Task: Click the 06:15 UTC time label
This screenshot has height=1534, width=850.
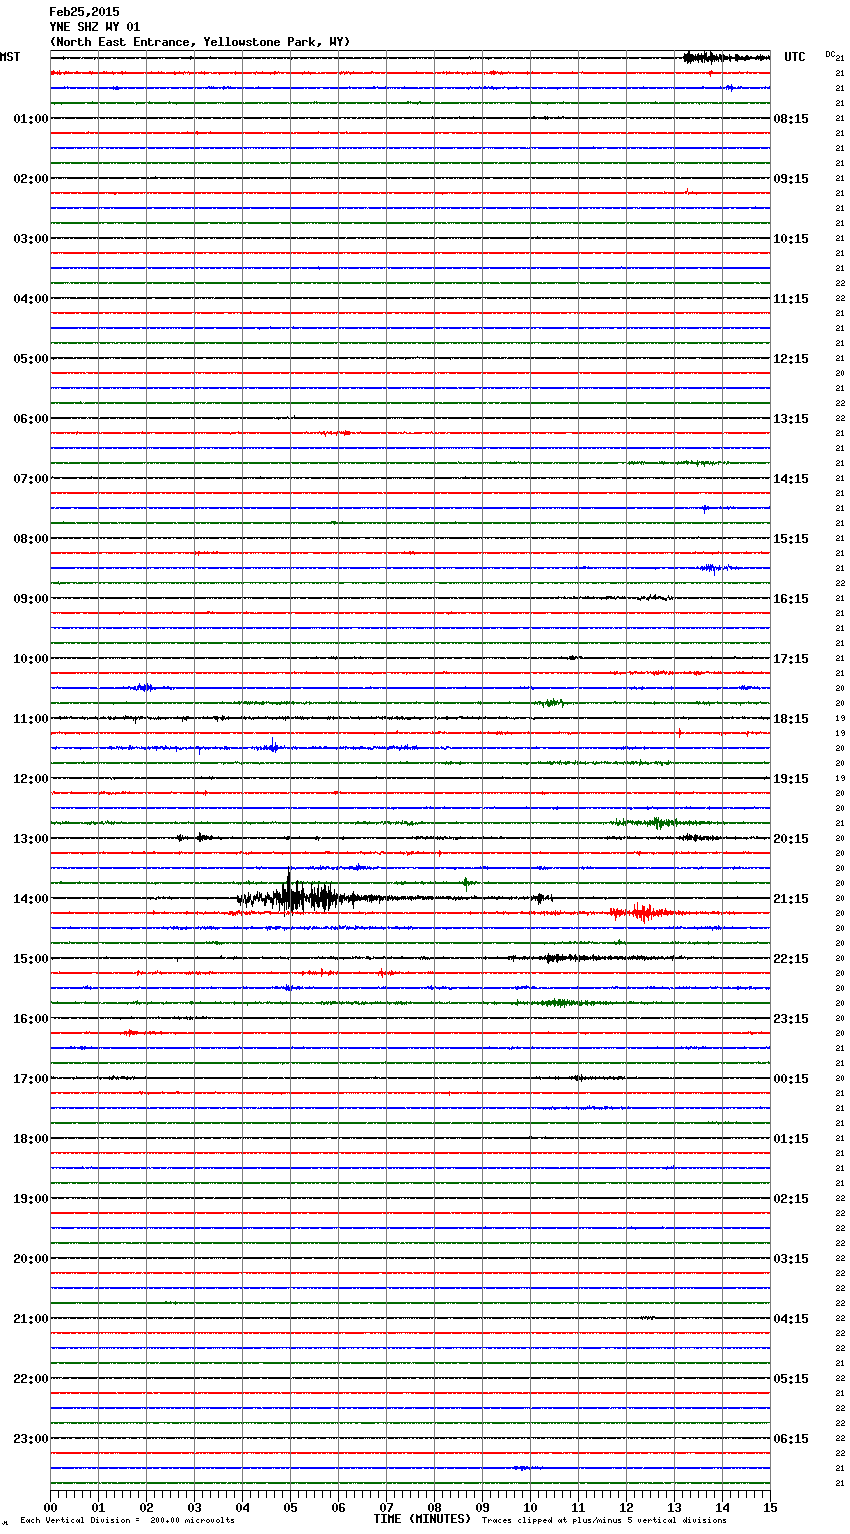Action: pyautogui.click(x=791, y=1439)
